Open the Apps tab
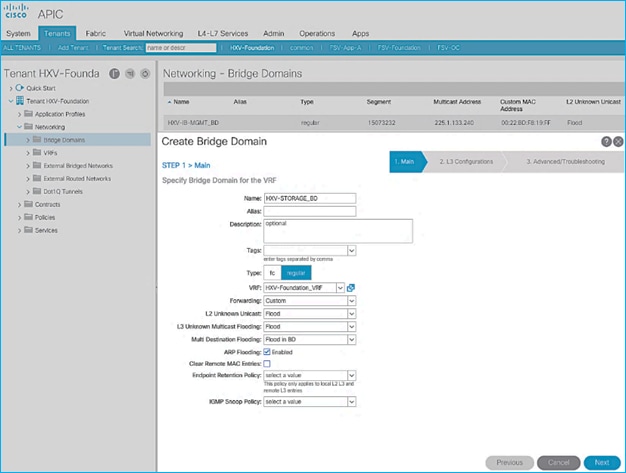The width and height of the screenshot is (626, 473). coord(360,34)
